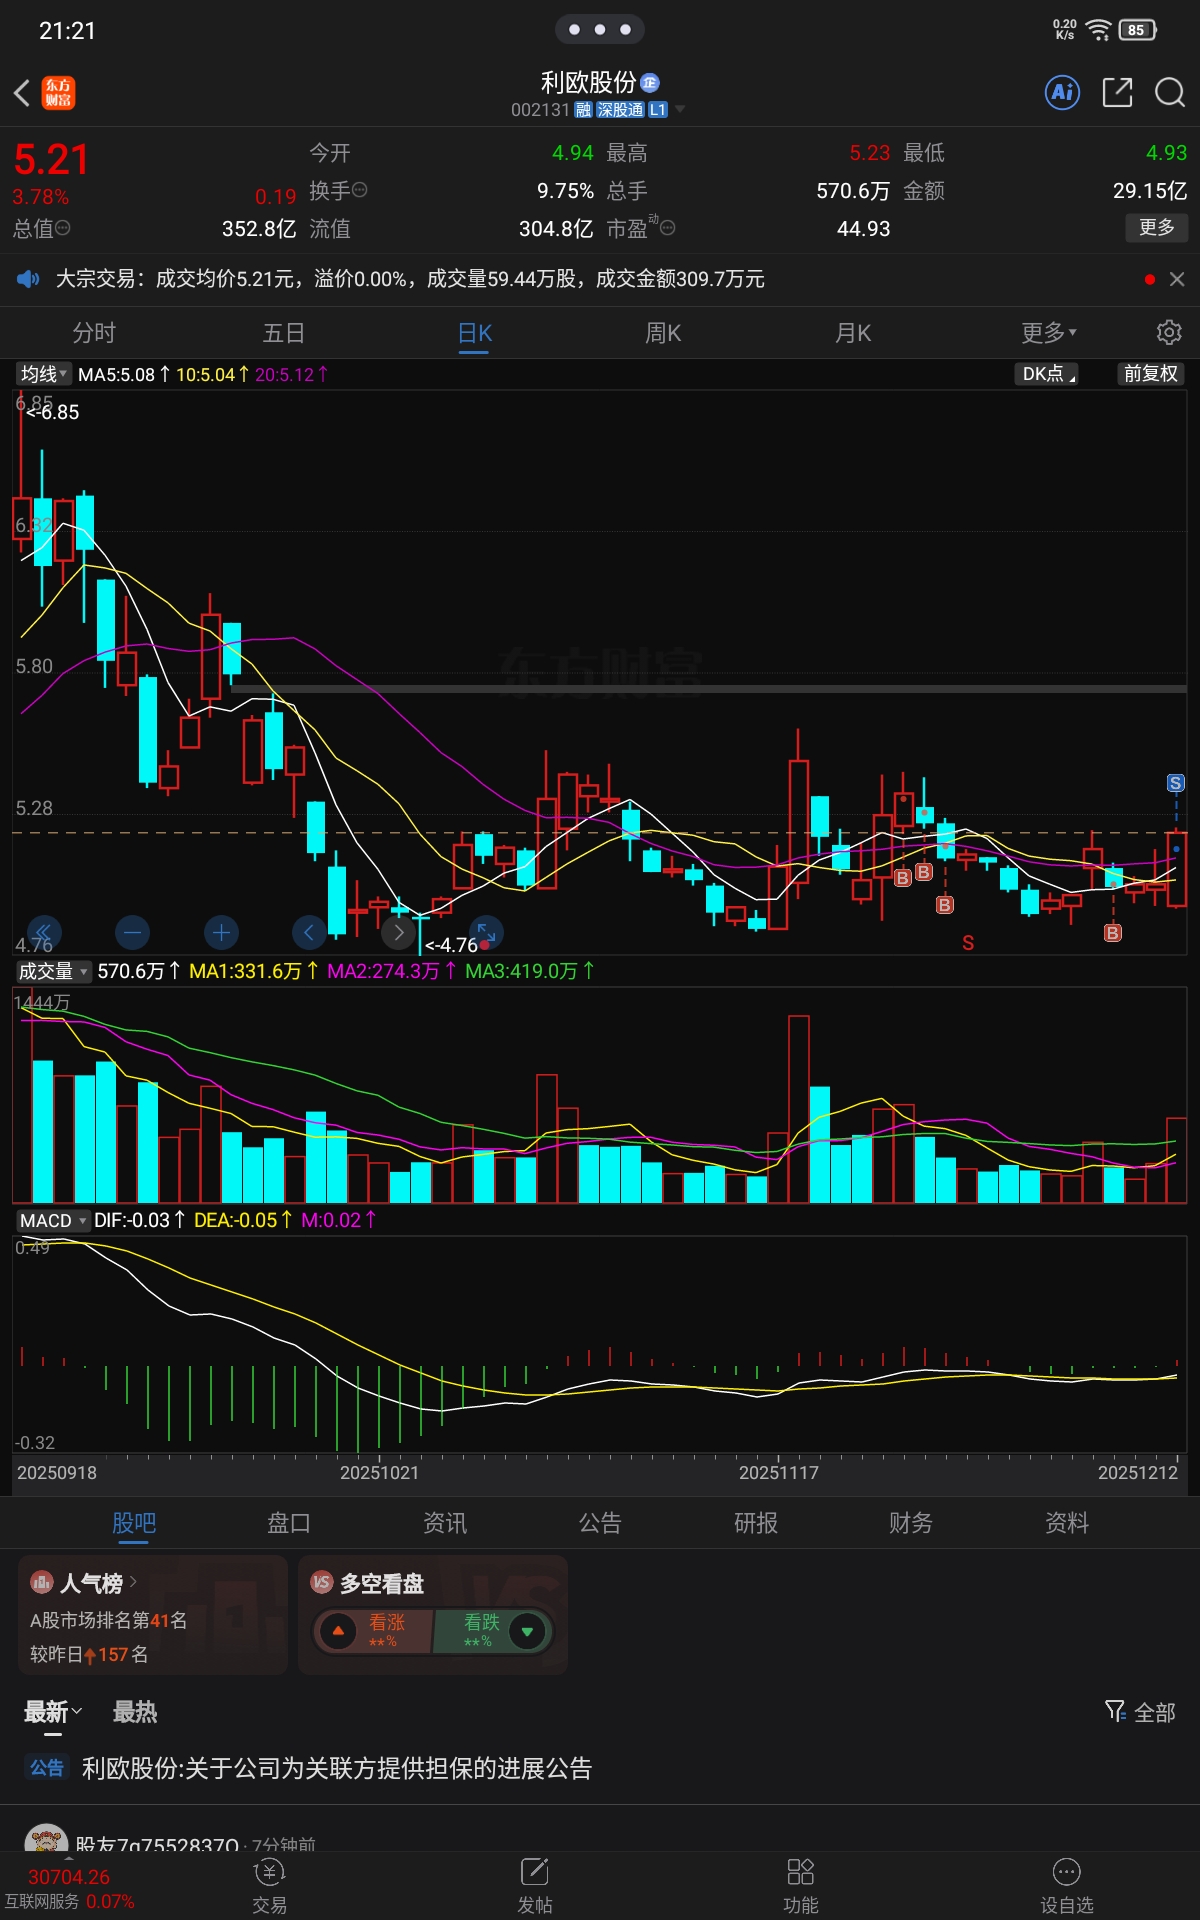Expand the 均线 indicator dropdown
Image resolution: width=1200 pixels, height=1920 pixels.
(44, 374)
